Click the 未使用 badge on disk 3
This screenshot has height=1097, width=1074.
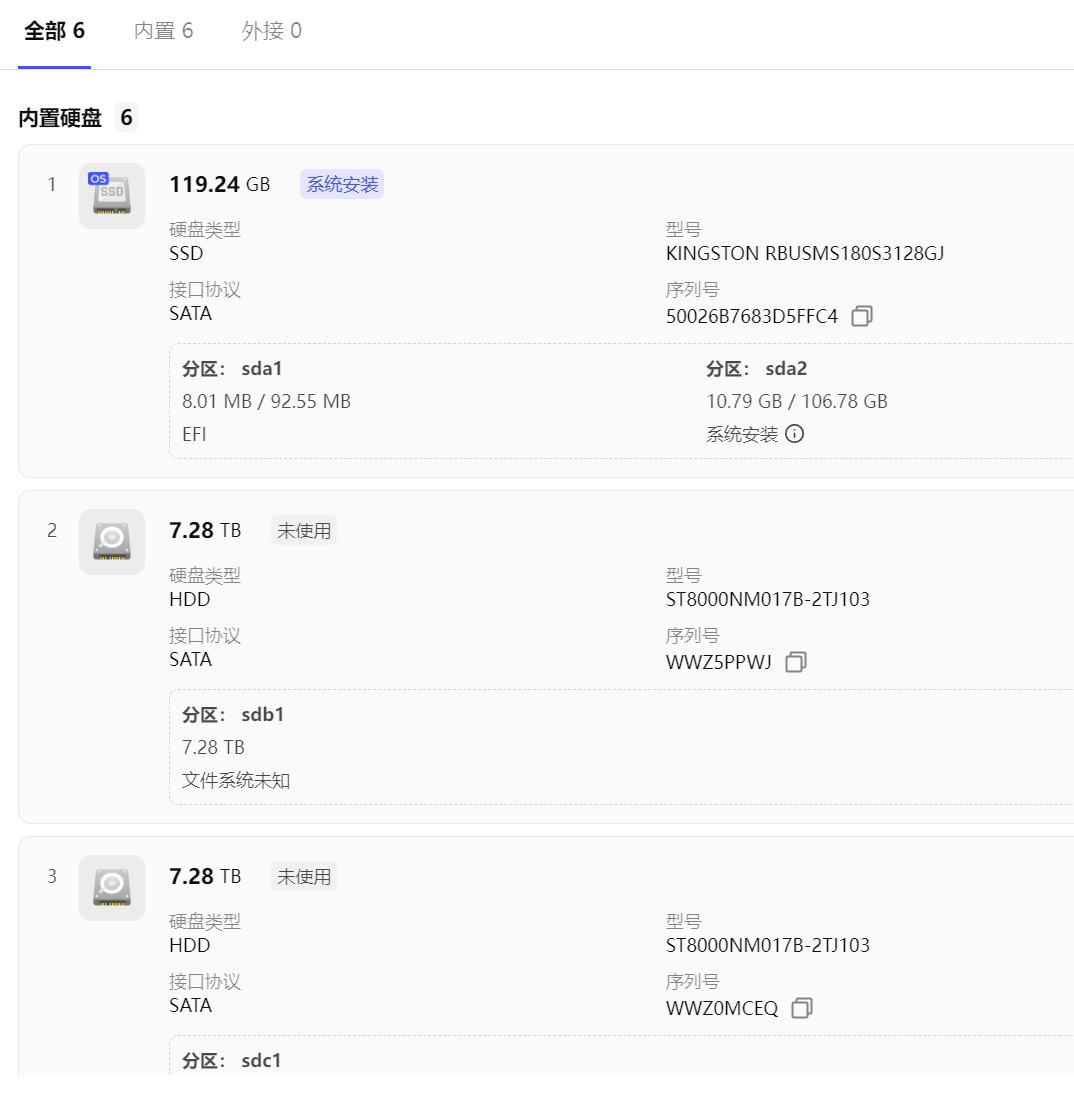304,877
